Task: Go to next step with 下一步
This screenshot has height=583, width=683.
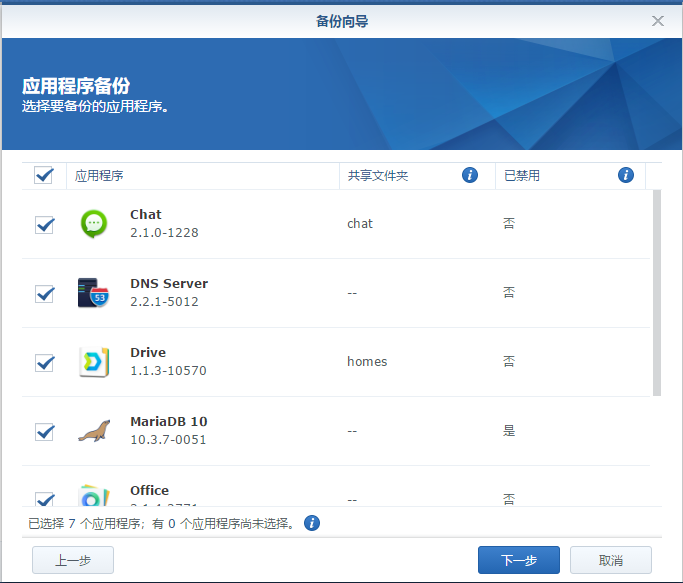Action: pos(519,560)
